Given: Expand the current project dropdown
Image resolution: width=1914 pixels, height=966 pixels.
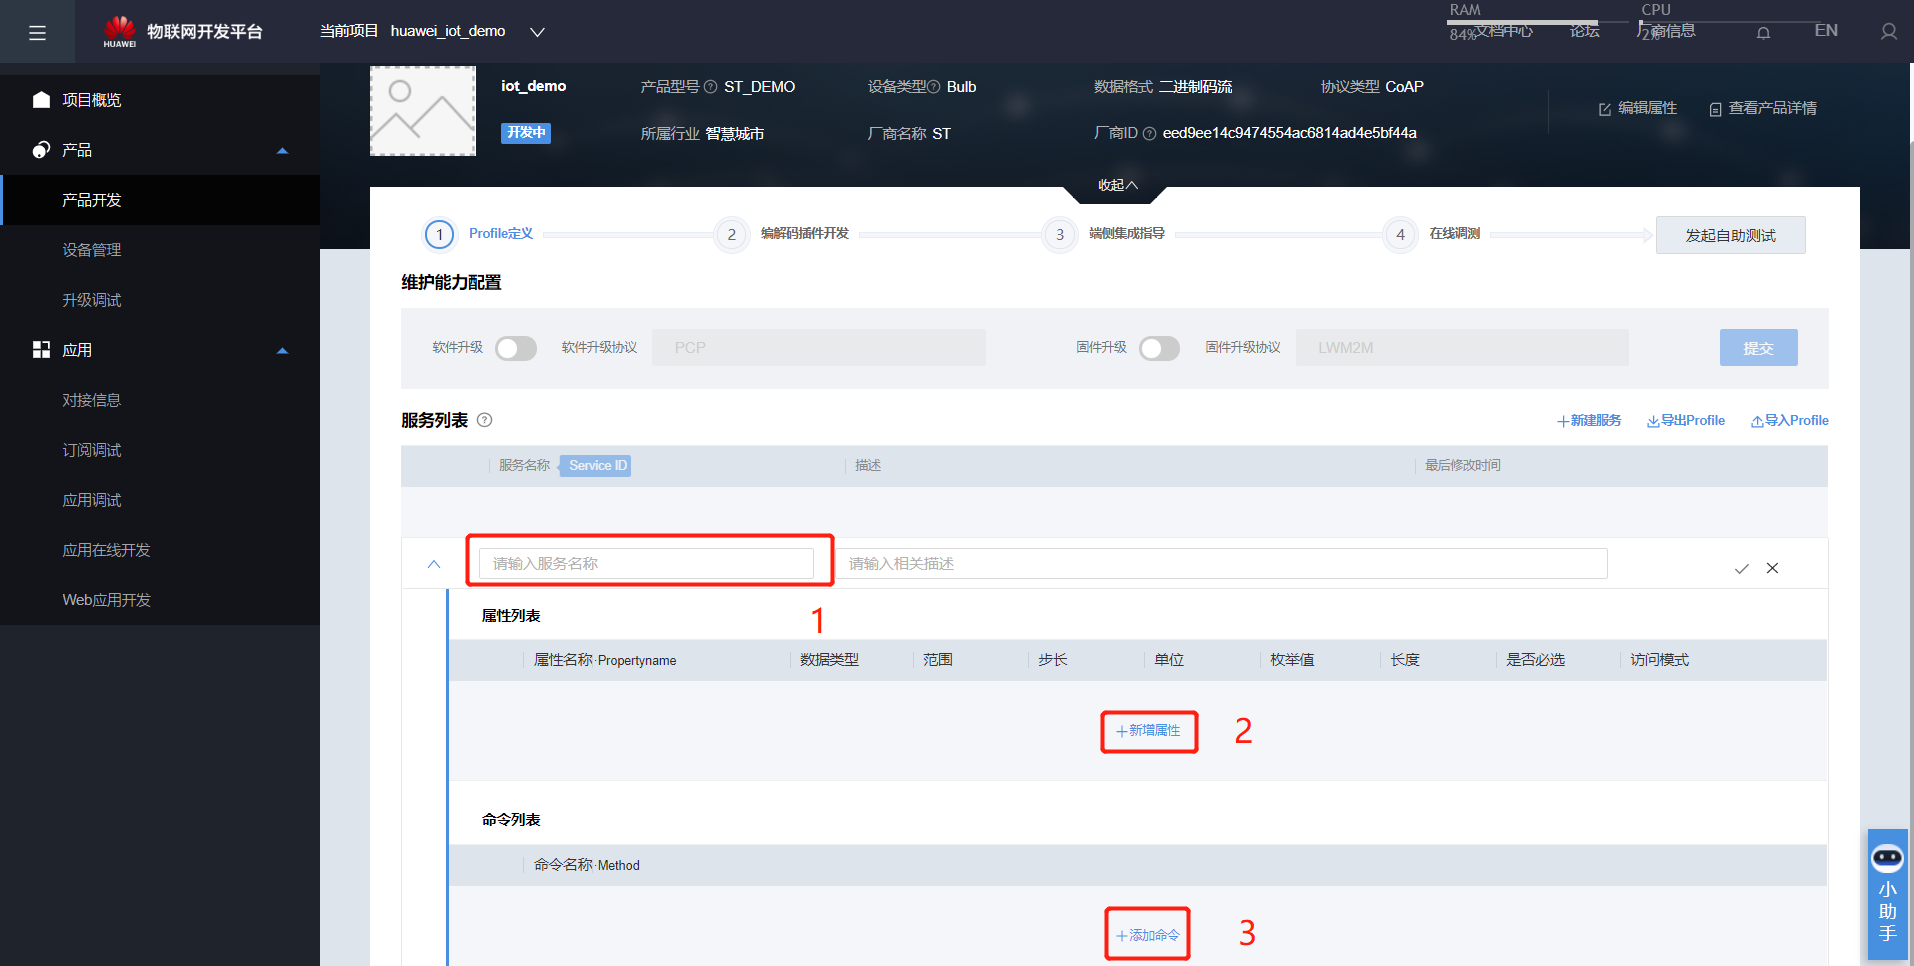Looking at the screenshot, I should pyautogui.click(x=537, y=32).
